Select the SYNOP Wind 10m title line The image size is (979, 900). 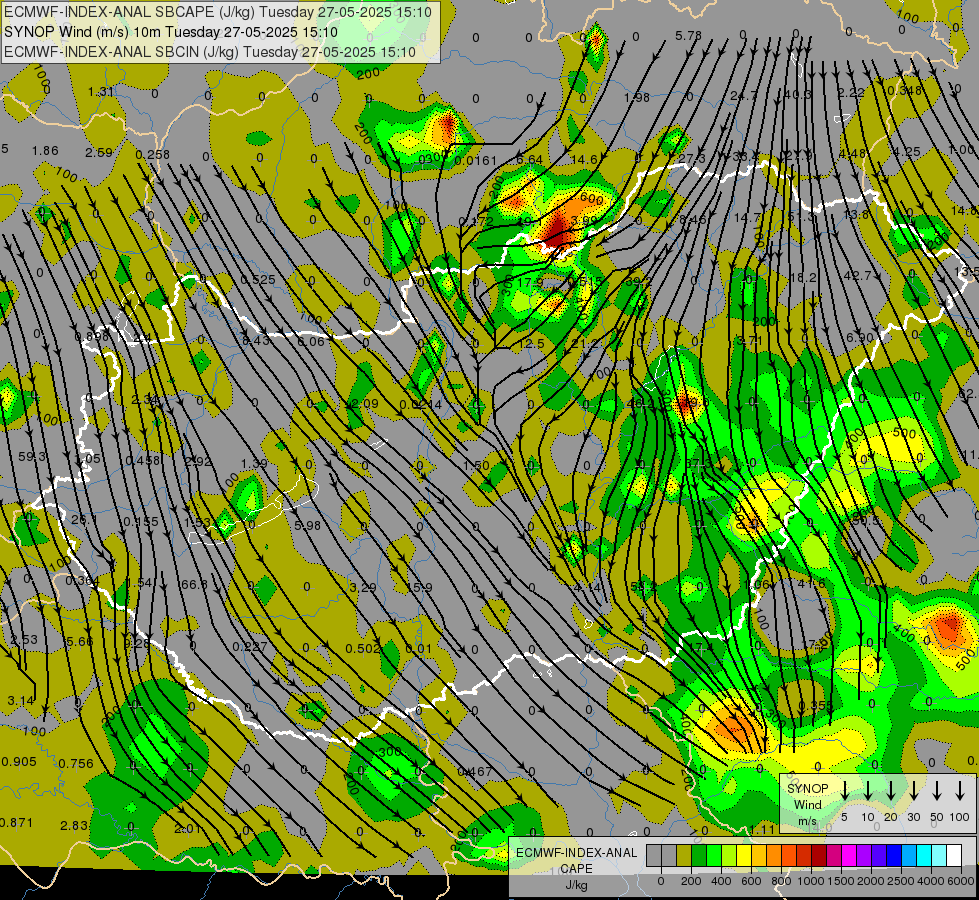[x=170, y=32]
